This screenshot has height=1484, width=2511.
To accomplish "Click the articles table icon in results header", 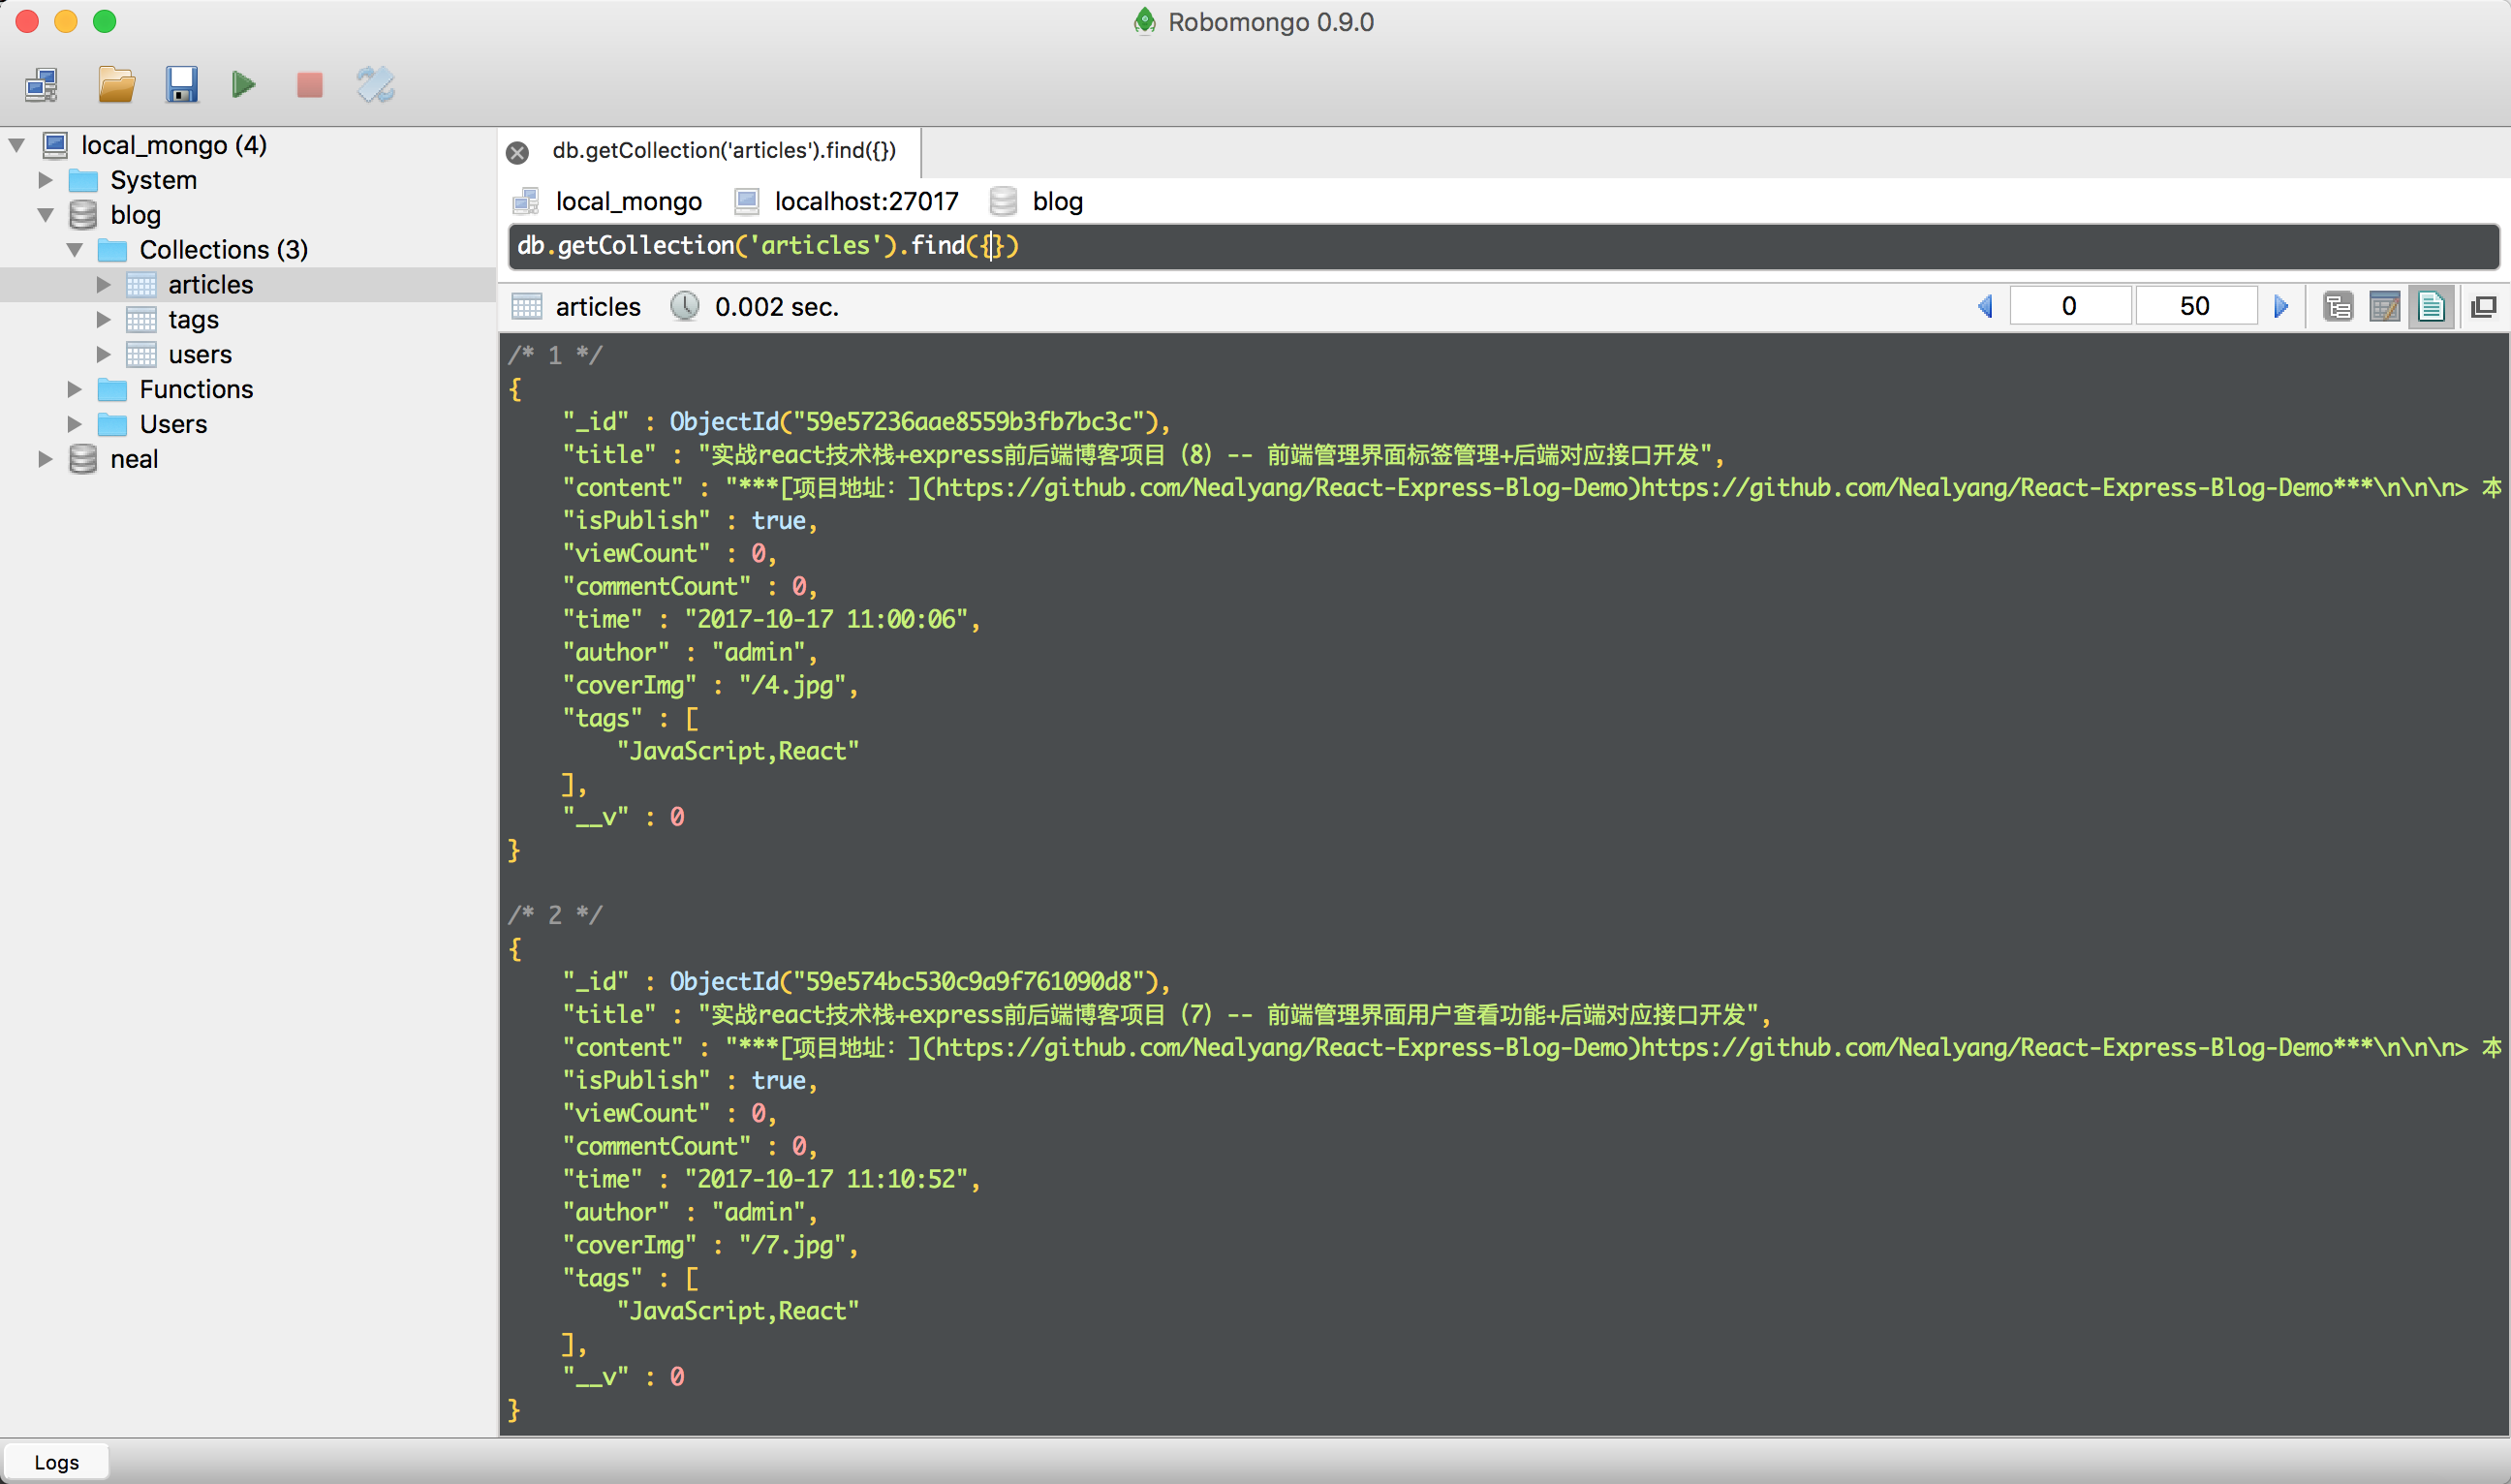I will click(527, 306).
